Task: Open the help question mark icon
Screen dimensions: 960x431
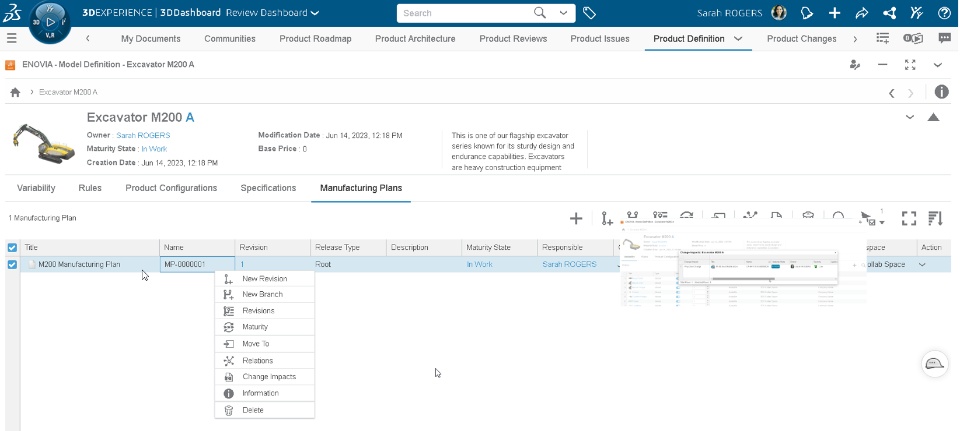Action: point(943,13)
